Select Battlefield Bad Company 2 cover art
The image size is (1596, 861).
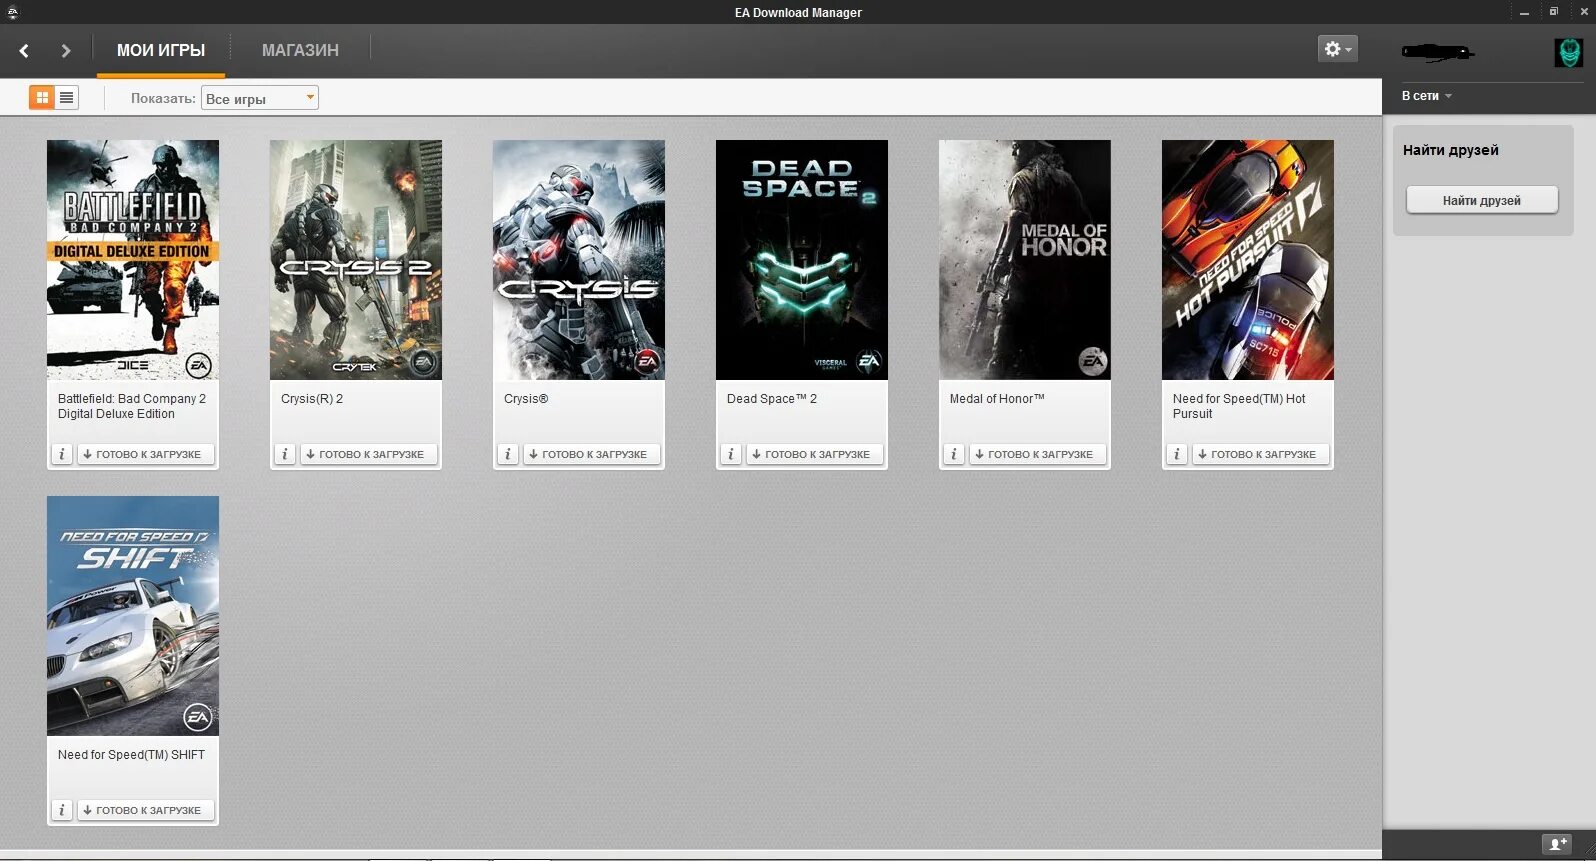click(x=133, y=260)
